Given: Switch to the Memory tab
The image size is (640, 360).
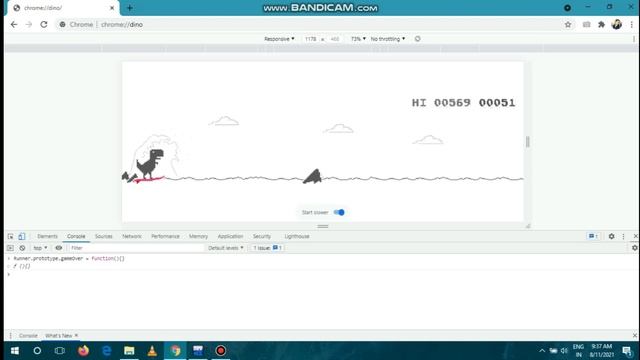Looking at the screenshot, I should click(x=198, y=236).
